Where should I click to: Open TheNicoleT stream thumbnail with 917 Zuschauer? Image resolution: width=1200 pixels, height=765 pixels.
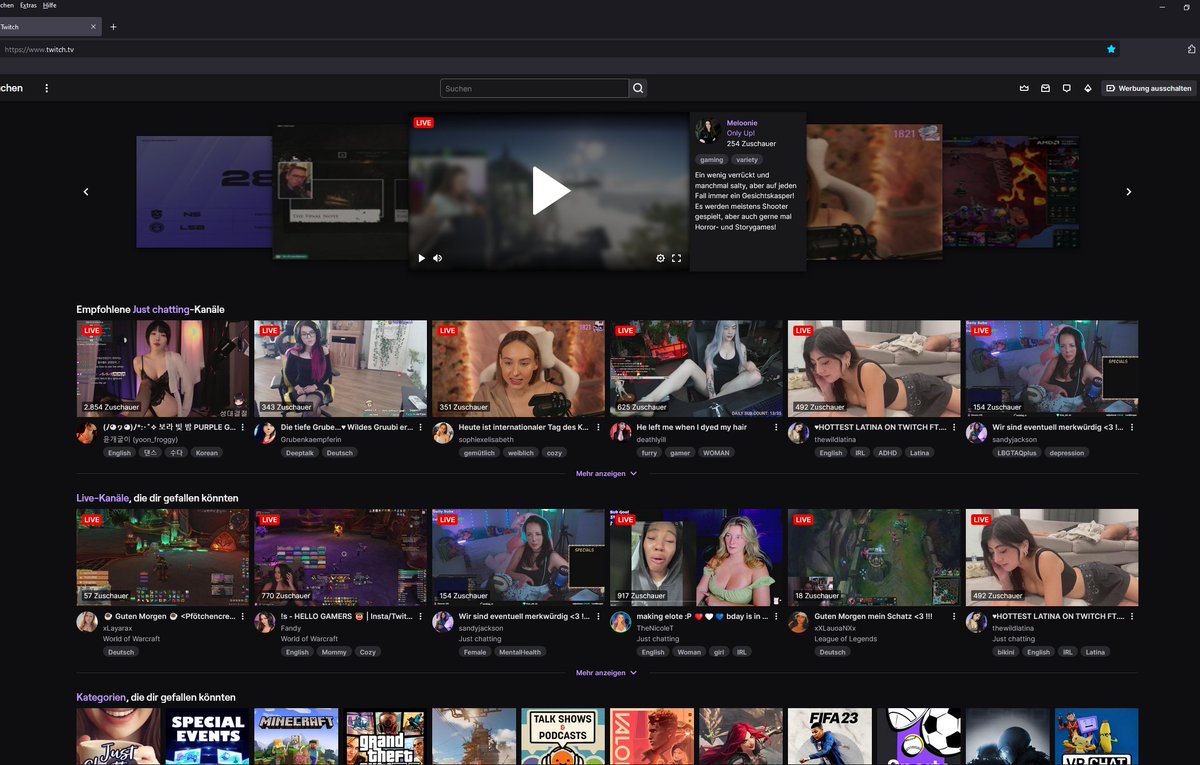click(697, 557)
